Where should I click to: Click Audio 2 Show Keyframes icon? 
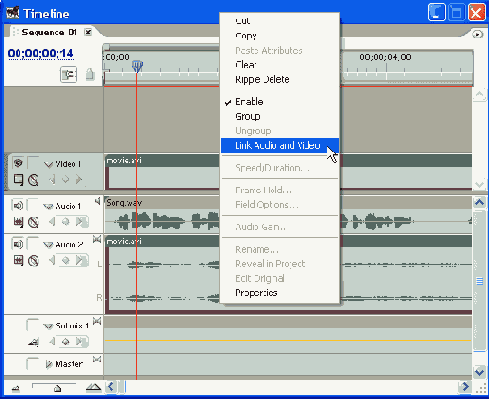[x=33, y=260]
